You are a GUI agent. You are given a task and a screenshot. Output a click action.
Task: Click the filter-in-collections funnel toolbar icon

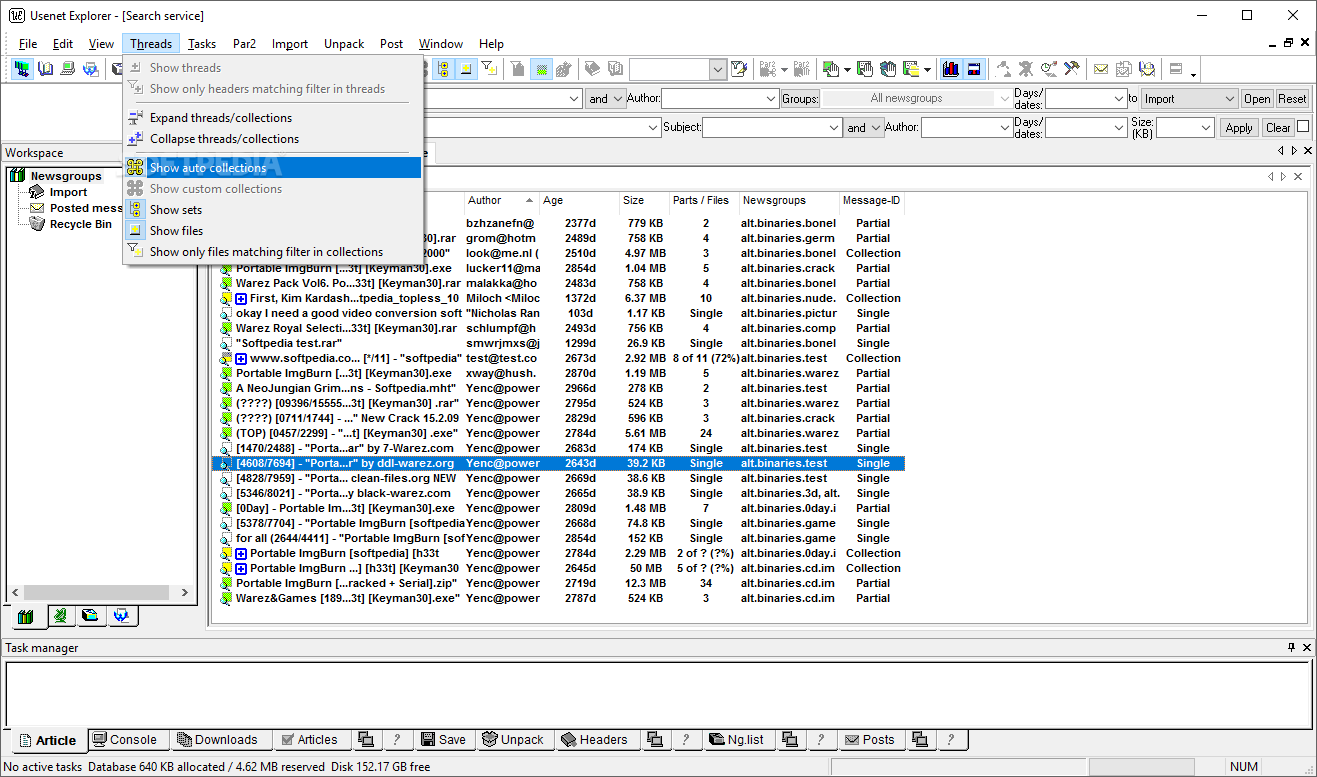(x=489, y=69)
